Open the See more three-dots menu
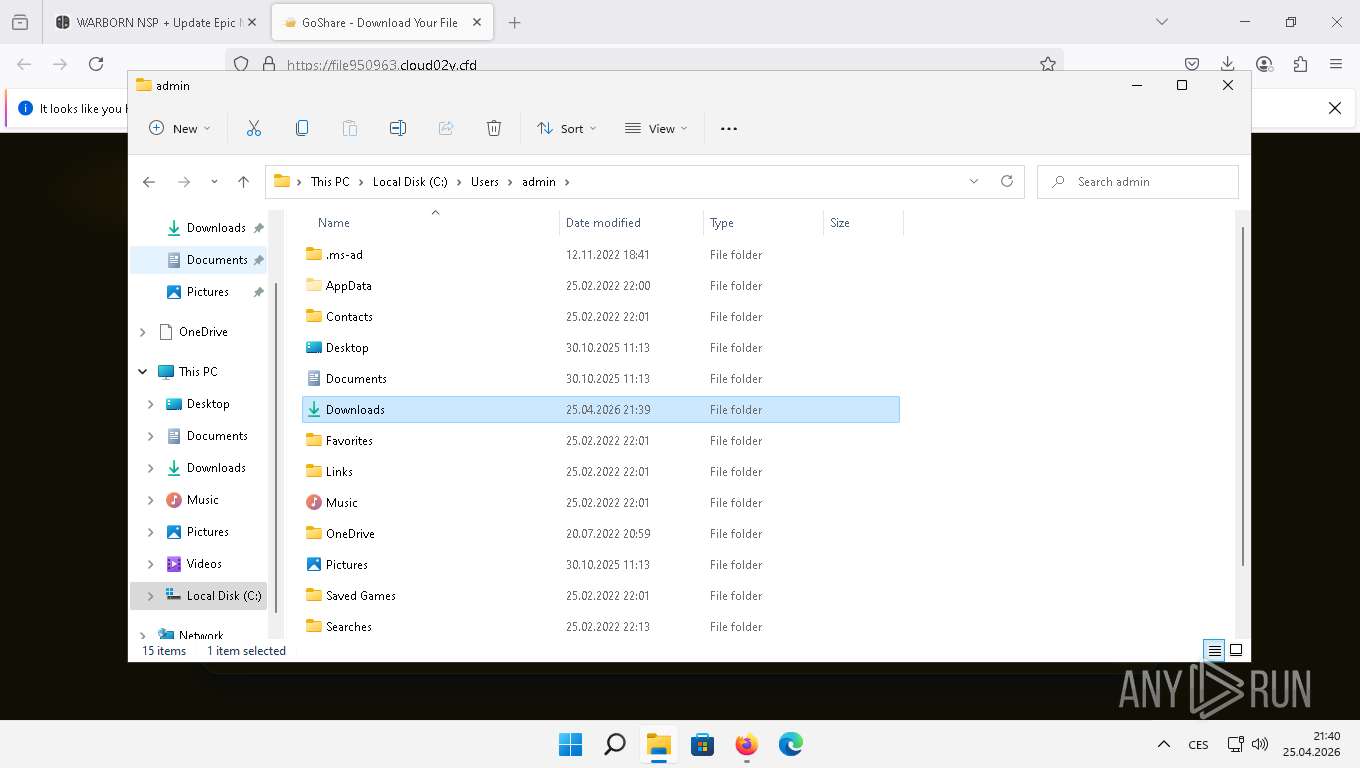This screenshot has width=1360, height=768. point(729,128)
